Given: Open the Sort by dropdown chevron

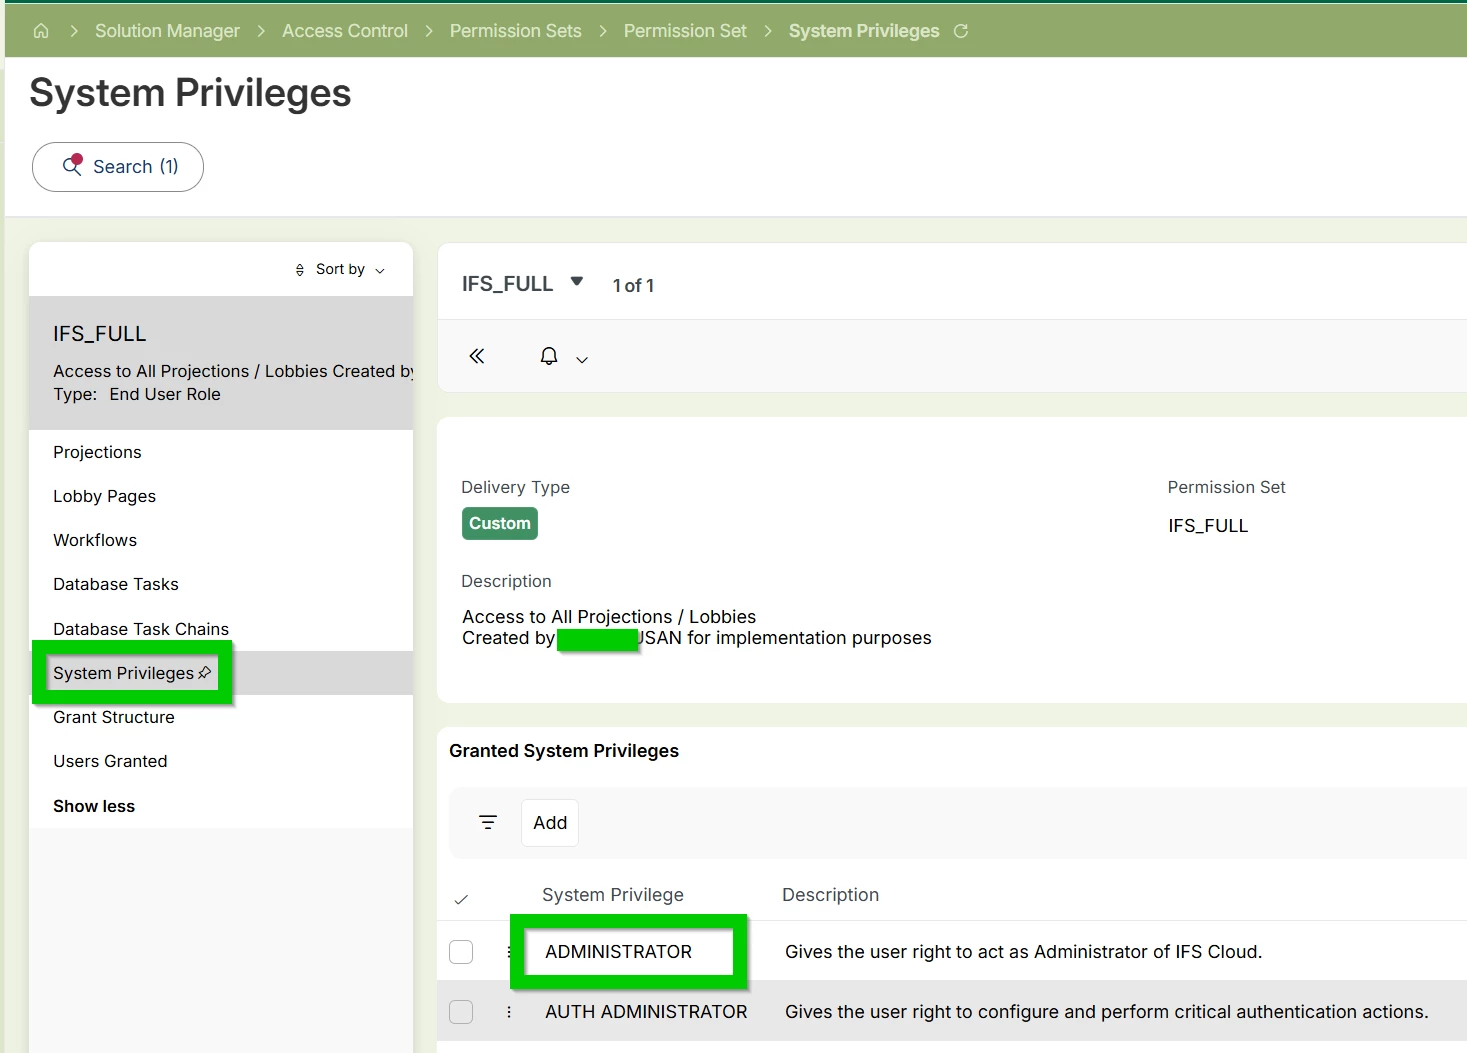Looking at the screenshot, I should pyautogui.click(x=380, y=271).
